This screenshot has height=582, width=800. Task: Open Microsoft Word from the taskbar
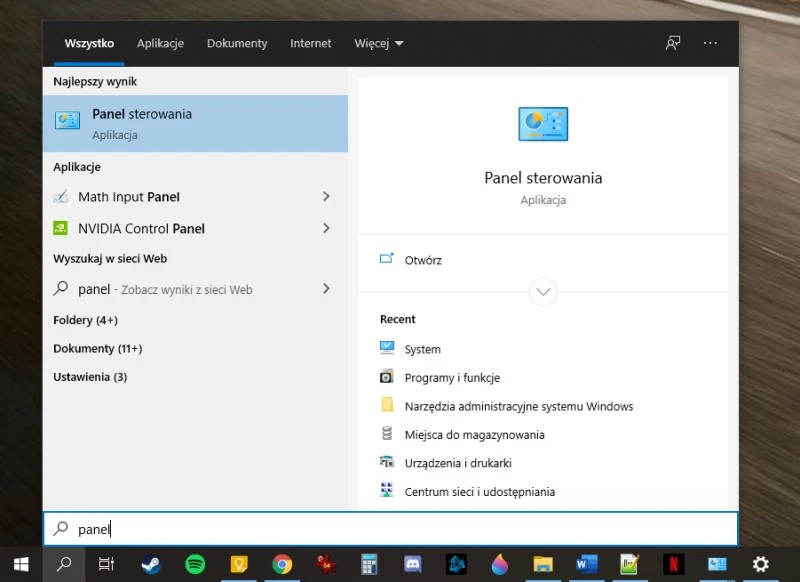click(x=586, y=564)
